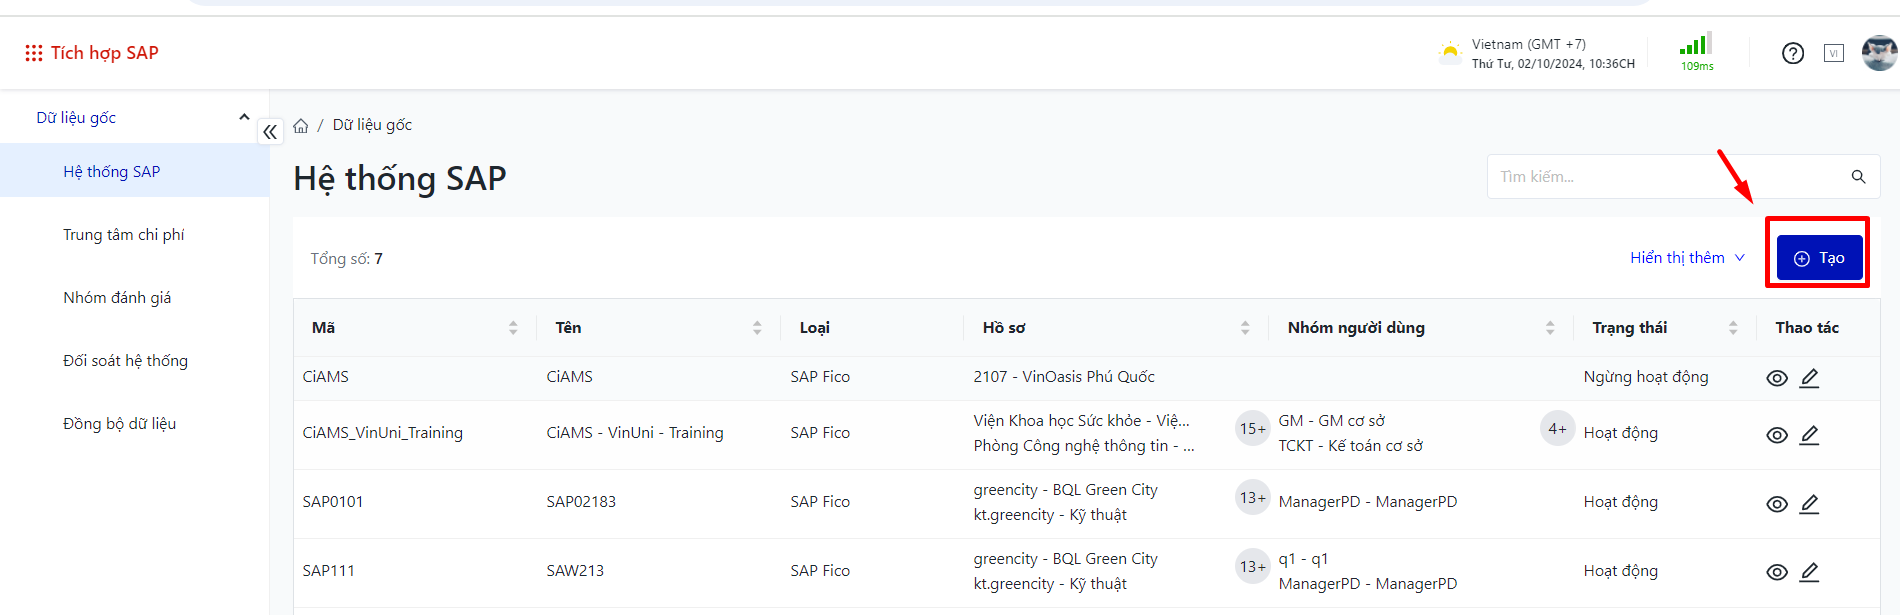Edit the SAP111 row
This screenshot has height=615, width=1900.
[1809, 572]
